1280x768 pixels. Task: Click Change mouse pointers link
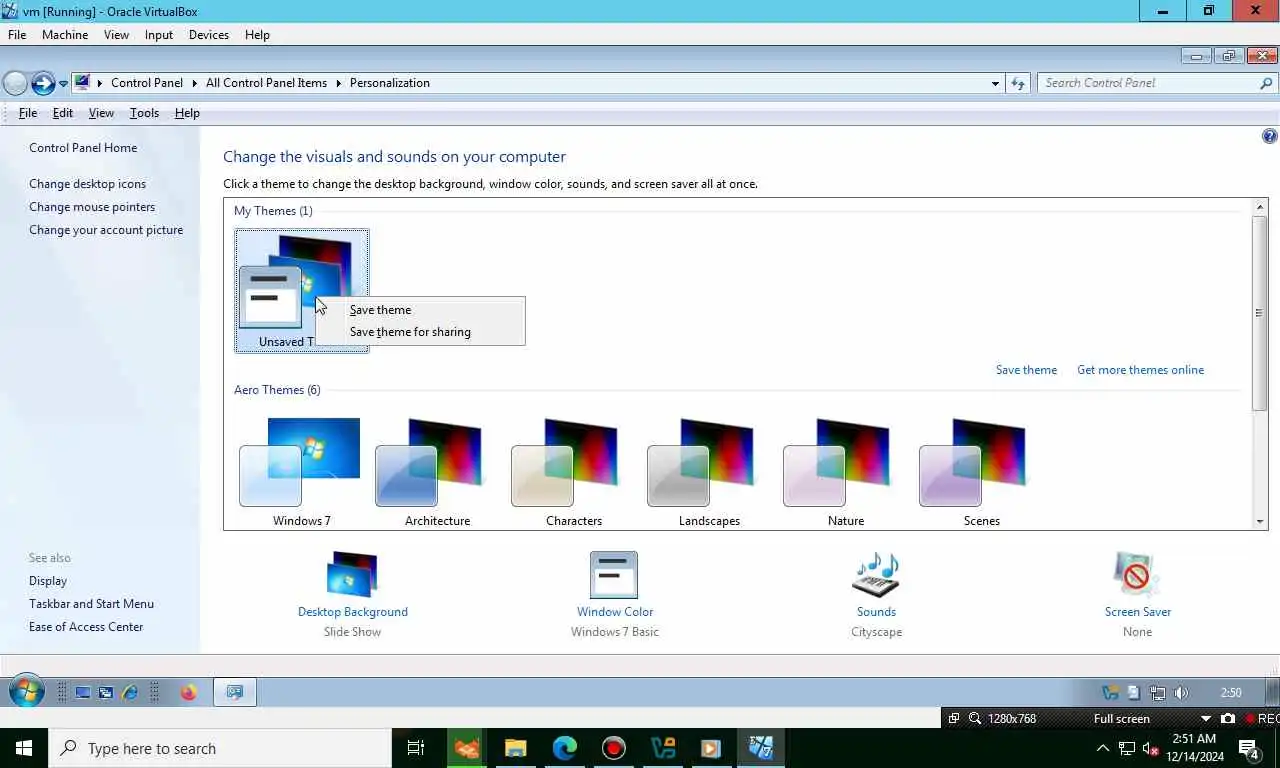click(92, 207)
